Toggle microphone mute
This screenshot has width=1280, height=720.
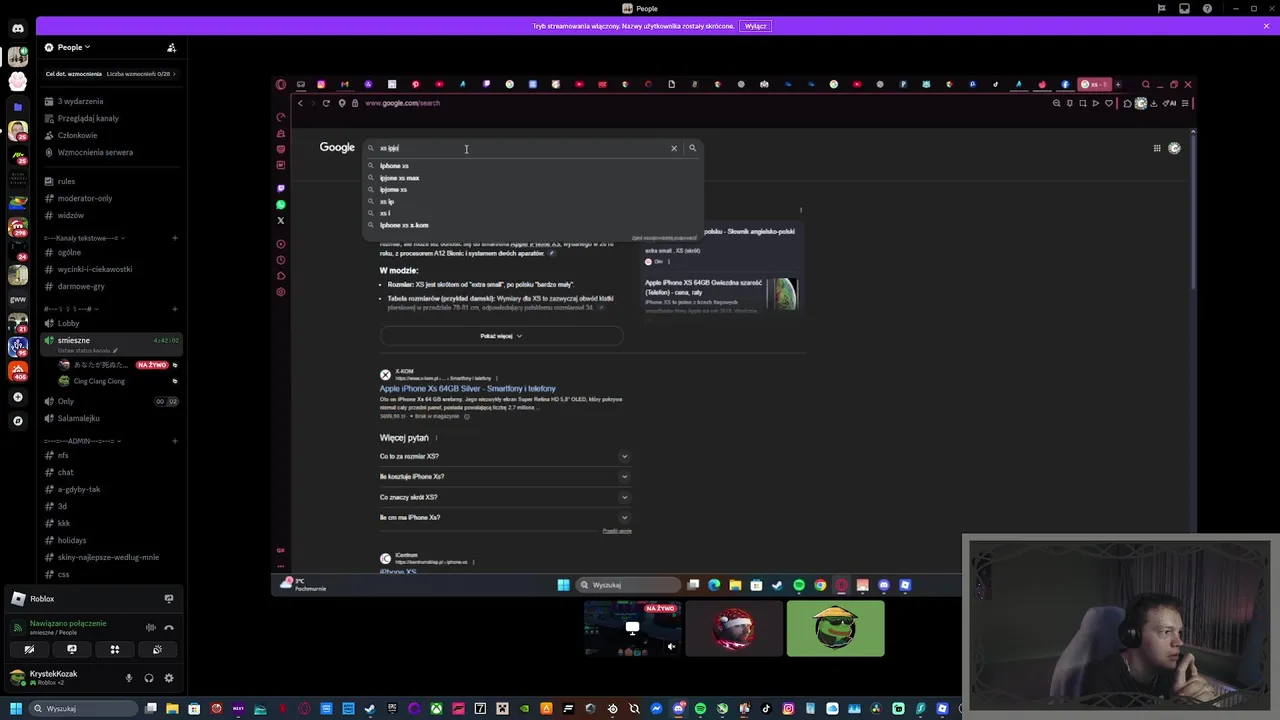(128, 678)
